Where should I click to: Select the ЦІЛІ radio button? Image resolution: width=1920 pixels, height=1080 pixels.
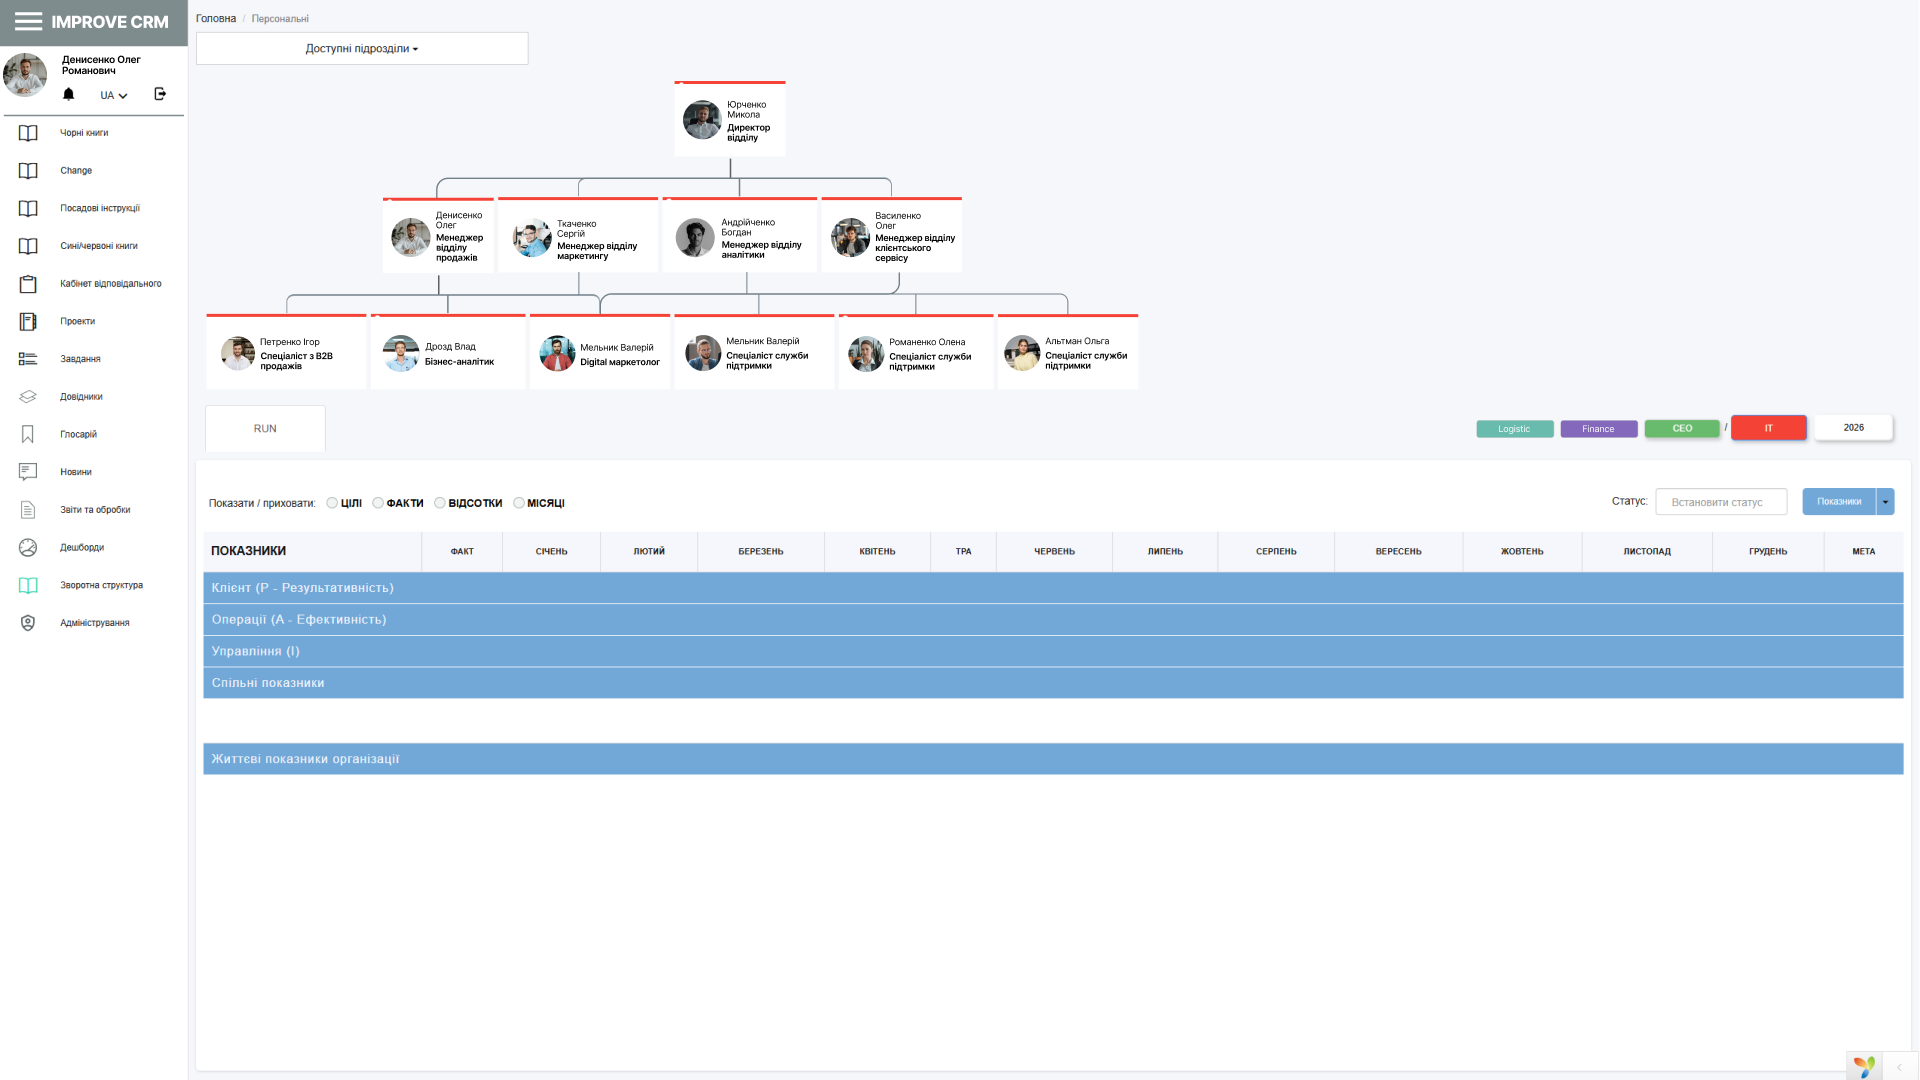(332, 503)
